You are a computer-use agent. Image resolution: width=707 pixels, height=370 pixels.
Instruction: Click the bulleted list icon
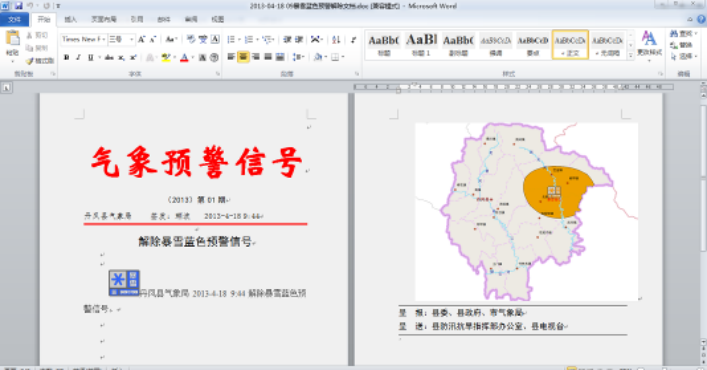[x=231, y=40]
